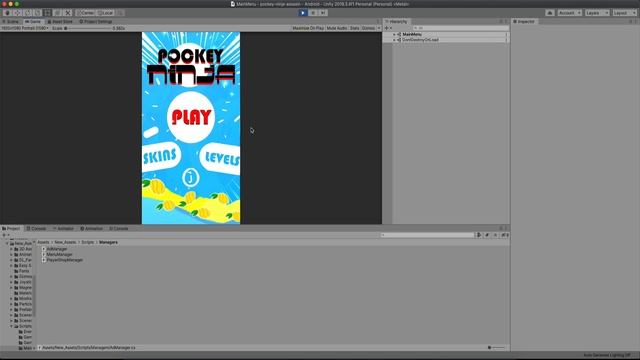Select PlayerShopManager script asset
Viewport: 640px width, 360px height.
(x=62, y=260)
